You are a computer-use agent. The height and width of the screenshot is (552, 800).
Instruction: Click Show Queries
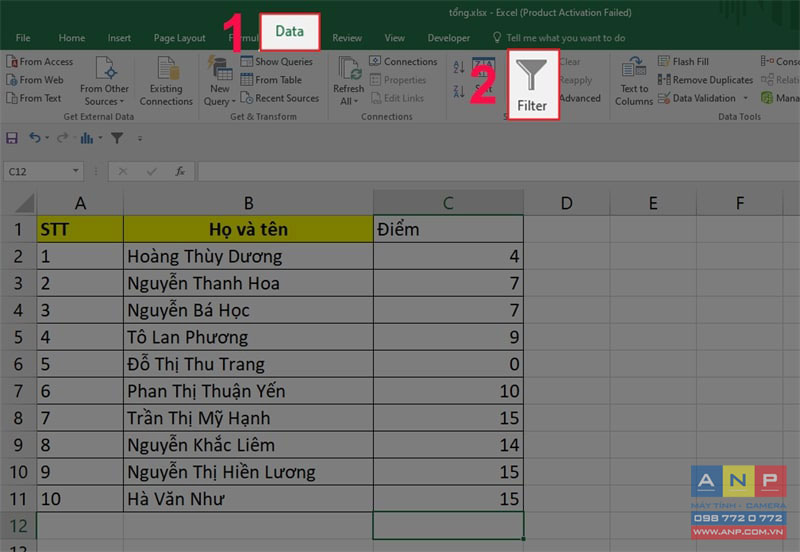click(x=277, y=62)
